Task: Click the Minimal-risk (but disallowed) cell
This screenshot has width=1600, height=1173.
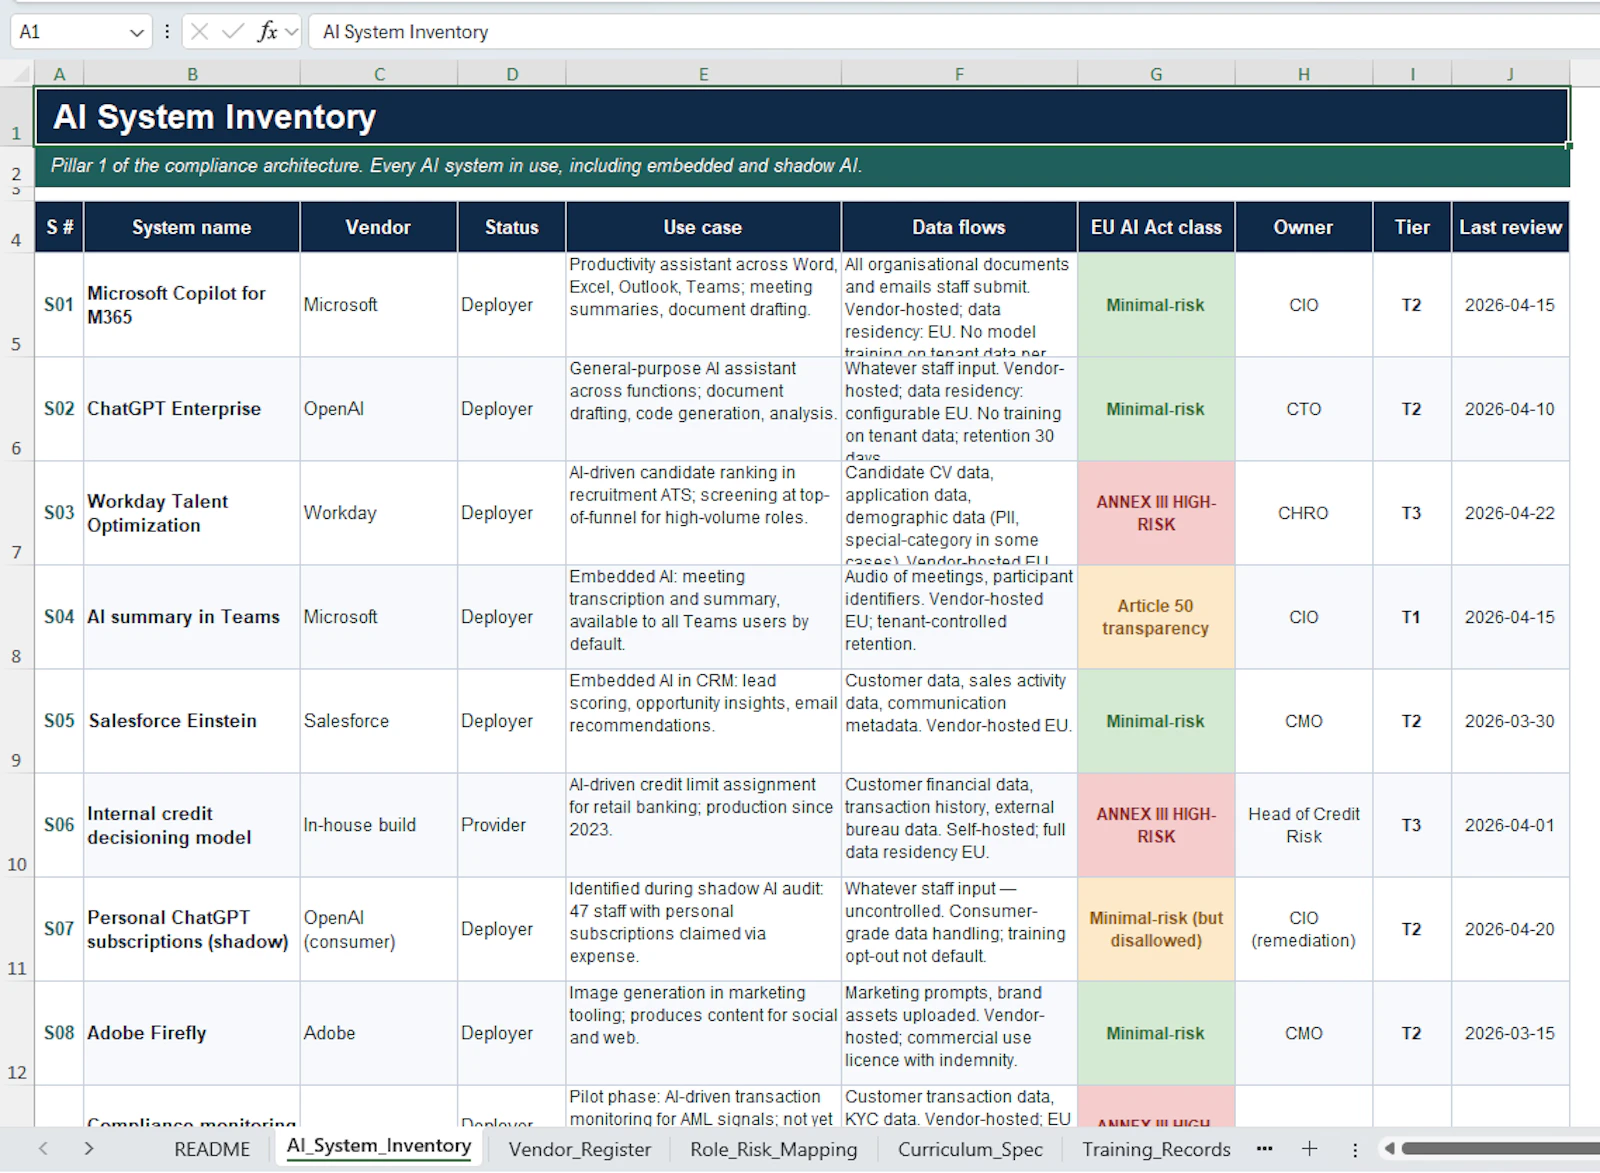Action: [1156, 929]
